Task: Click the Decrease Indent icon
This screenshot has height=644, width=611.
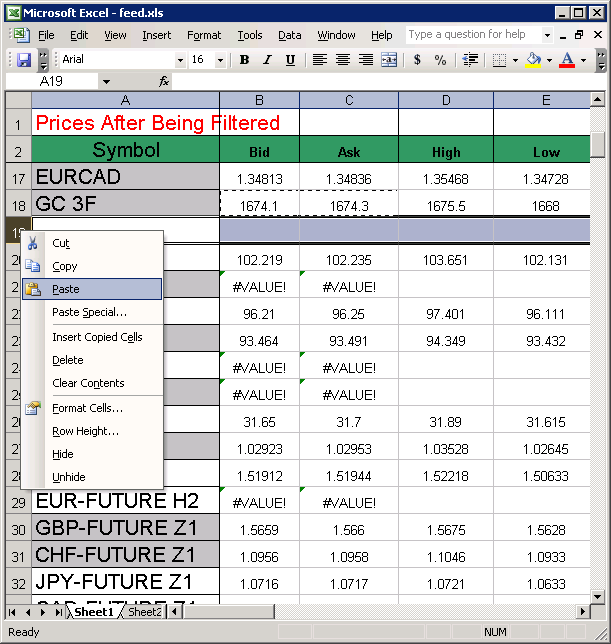Action: [x=470, y=60]
